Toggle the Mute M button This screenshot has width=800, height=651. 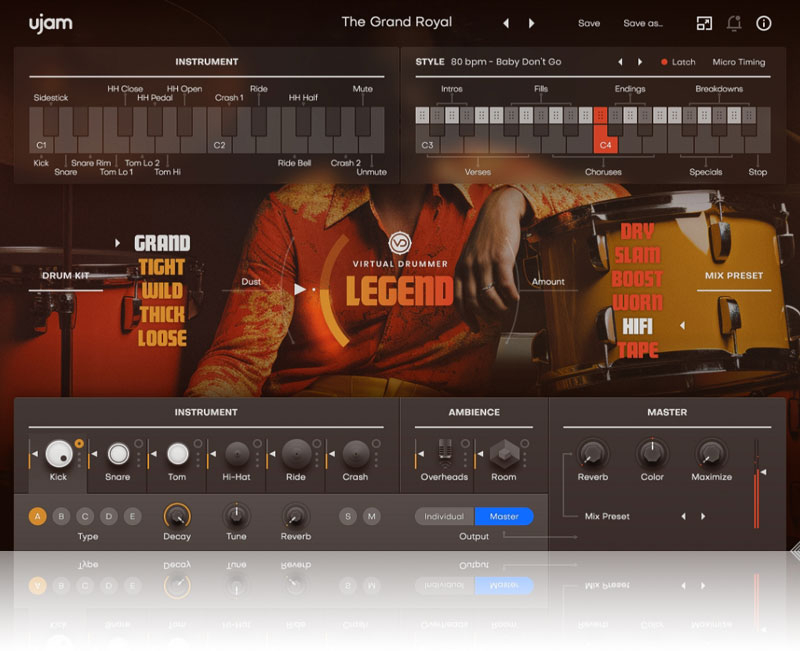[372, 516]
